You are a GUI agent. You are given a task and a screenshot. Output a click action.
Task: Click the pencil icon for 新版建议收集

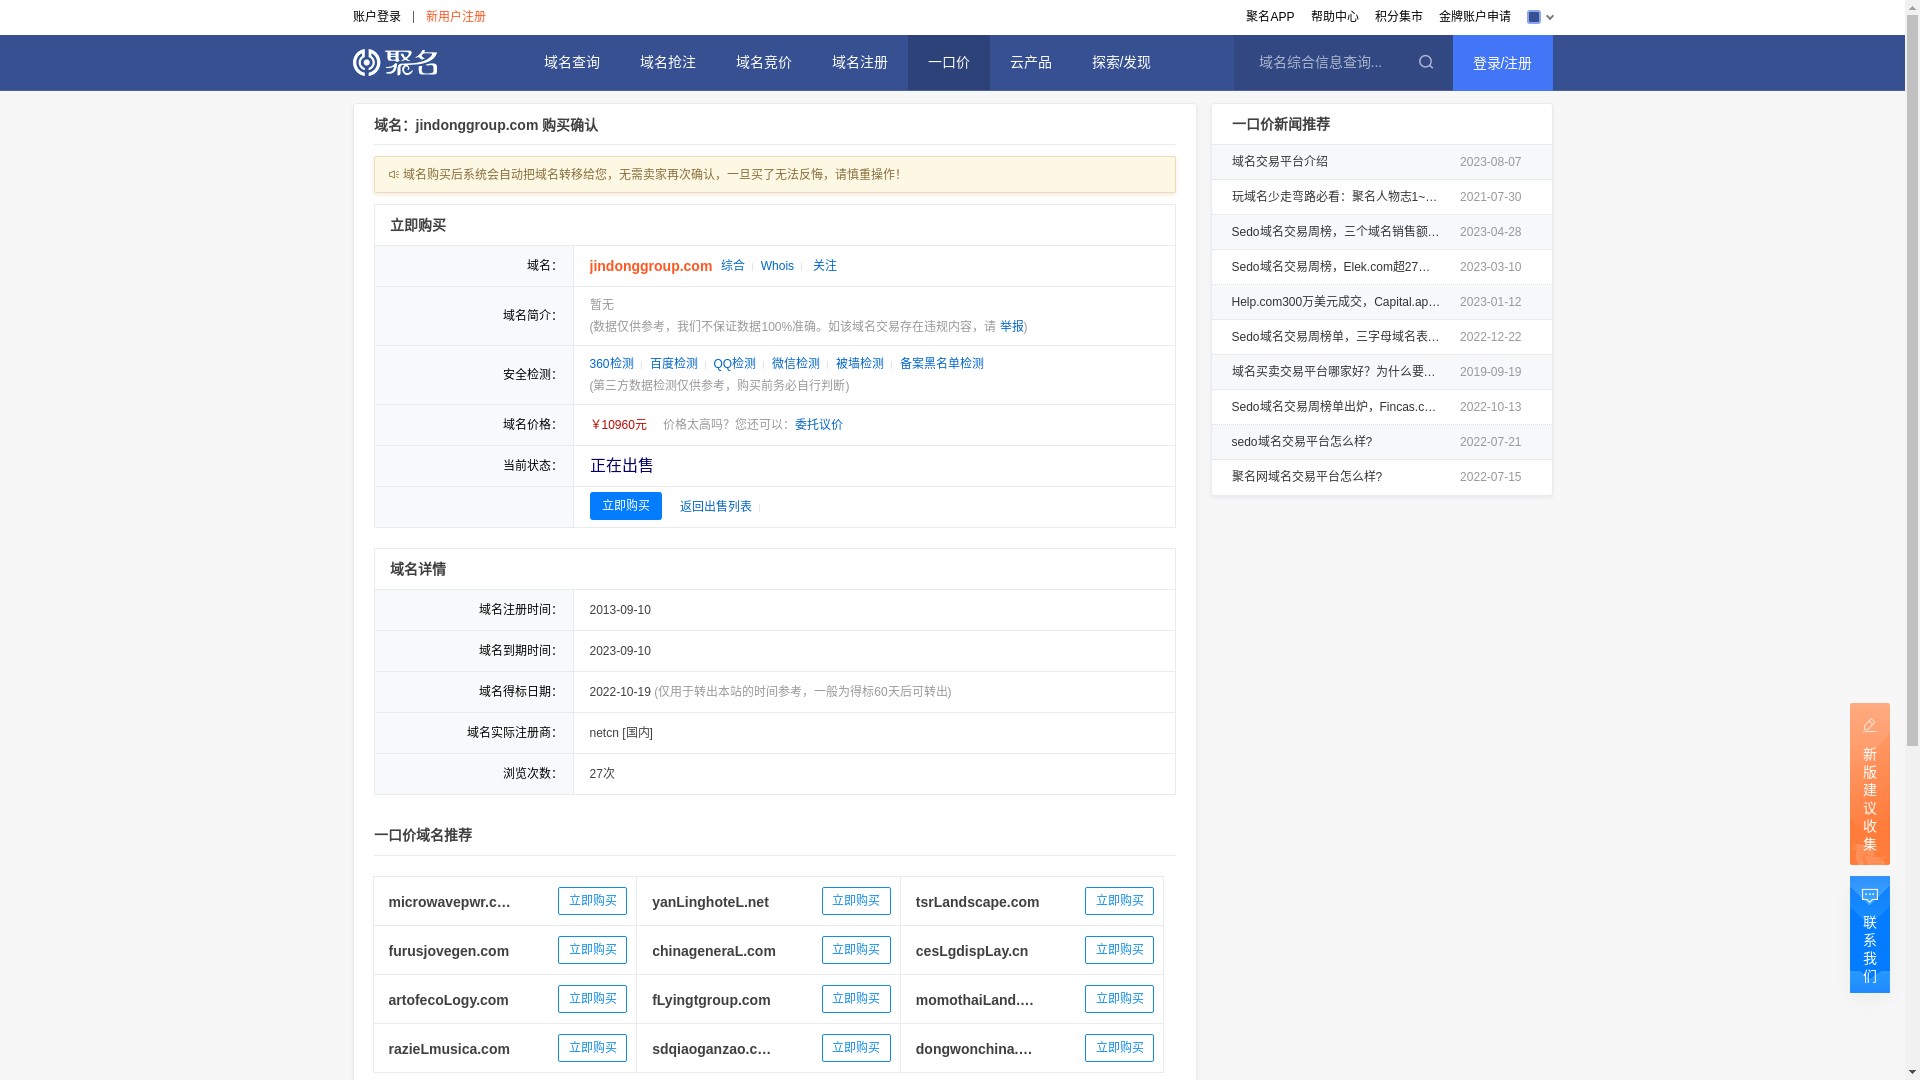[1869, 726]
